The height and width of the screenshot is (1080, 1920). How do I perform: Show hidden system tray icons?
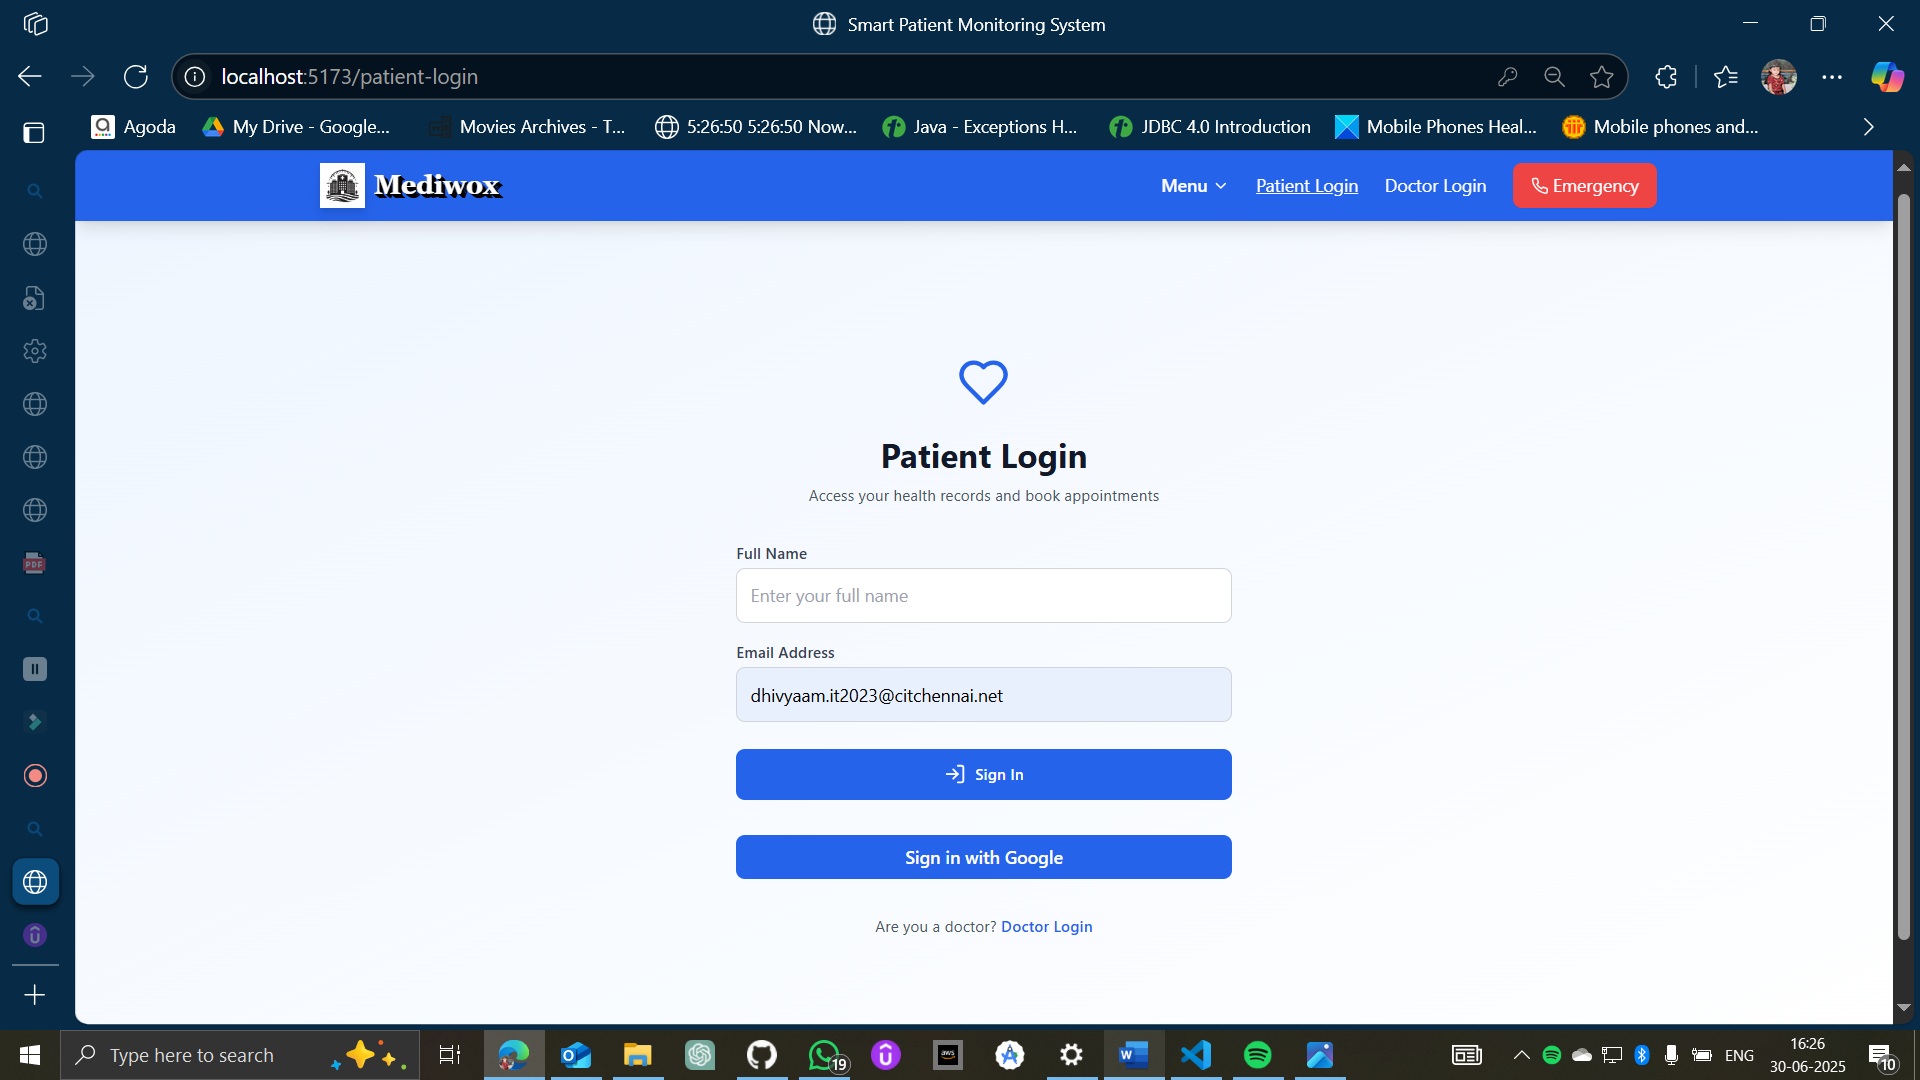click(1521, 1055)
